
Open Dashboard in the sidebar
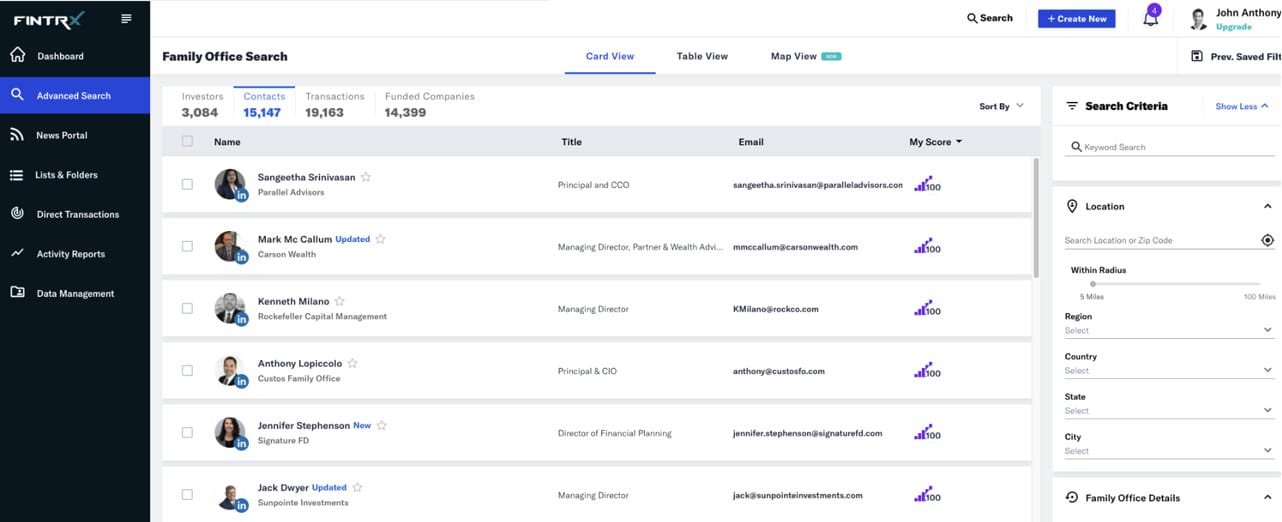coord(75,56)
